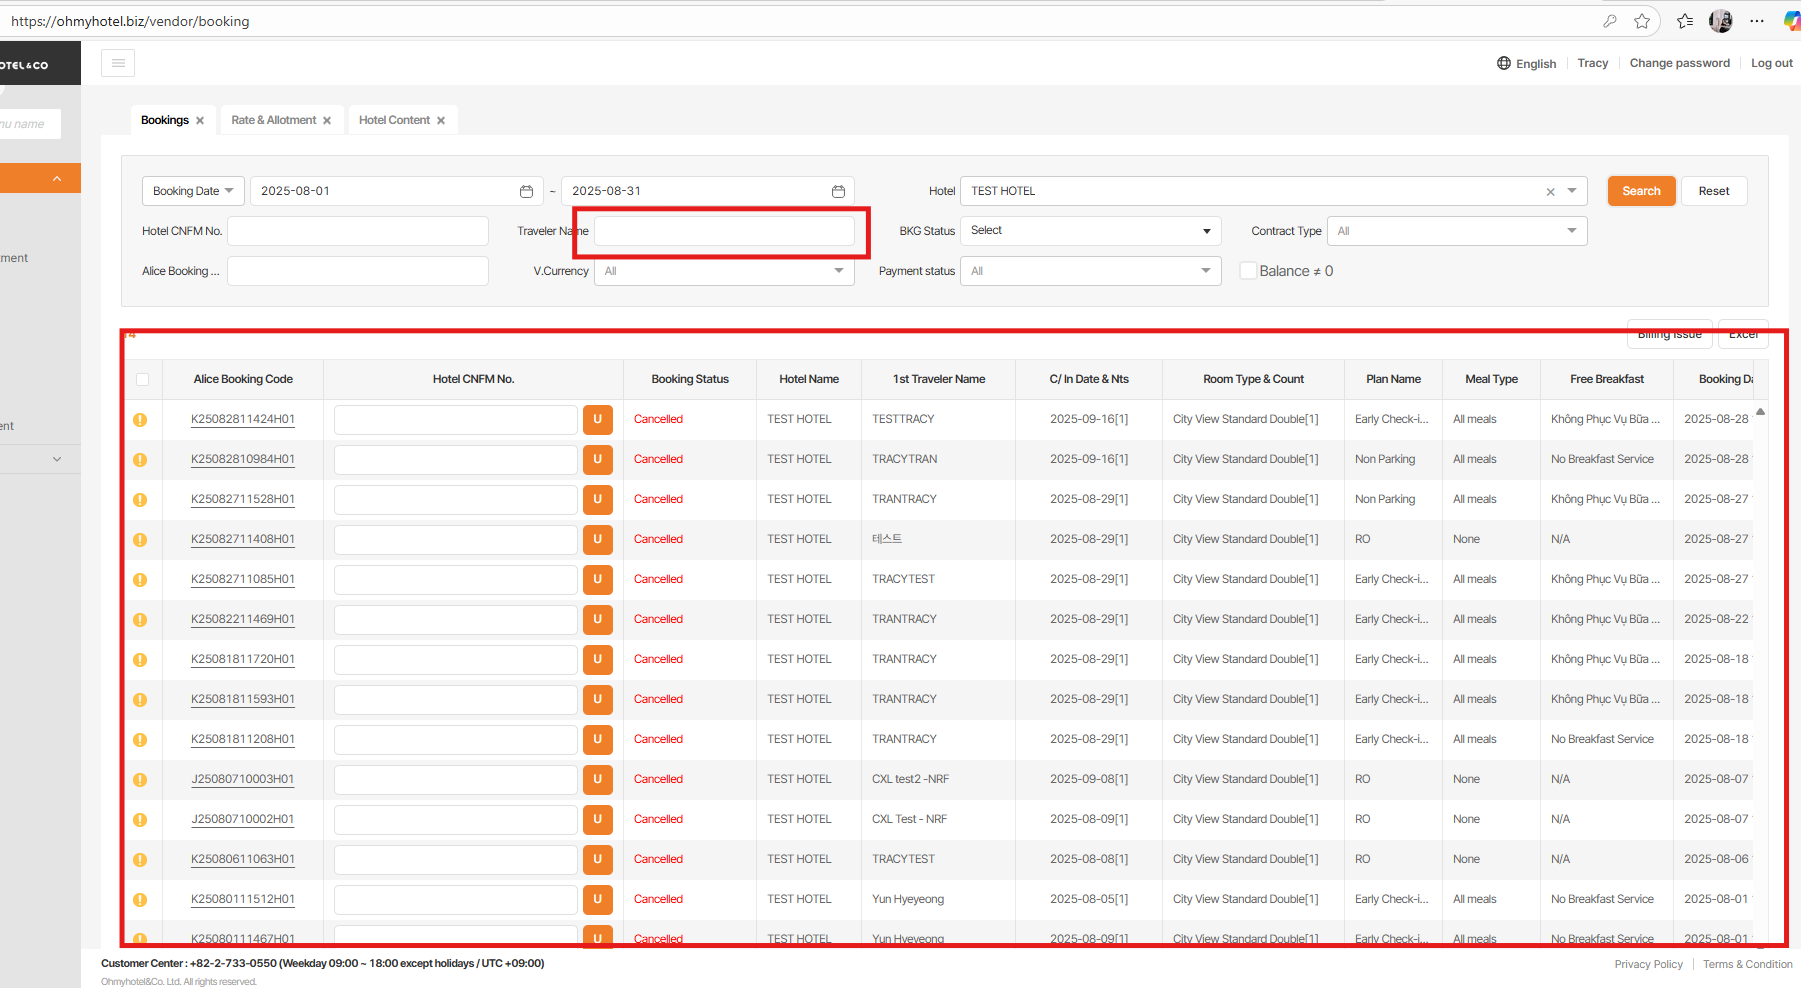Switch to the Hotel Content tab
This screenshot has width=1801, height=988.
click(x=394, y=120)
